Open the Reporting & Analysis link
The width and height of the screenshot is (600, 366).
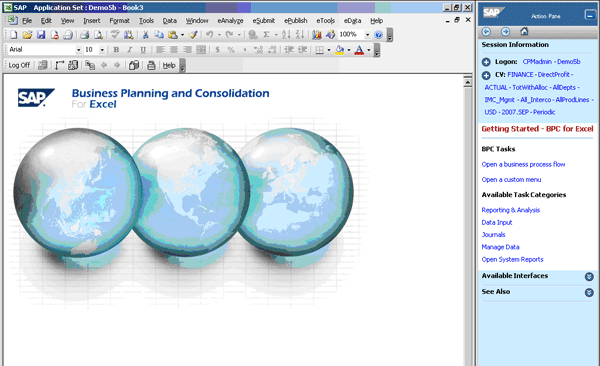(510, 210)
